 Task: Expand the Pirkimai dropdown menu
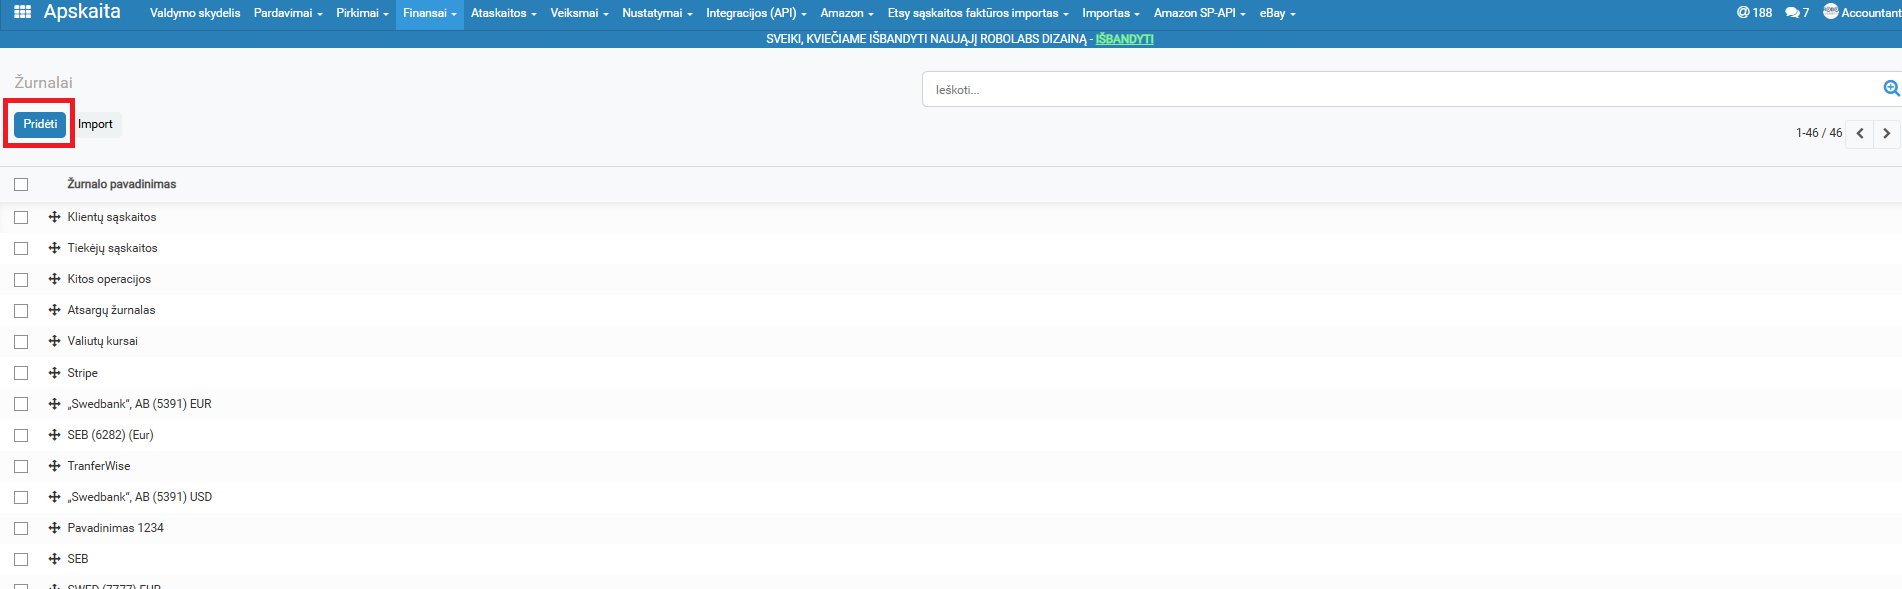[362, 13]
